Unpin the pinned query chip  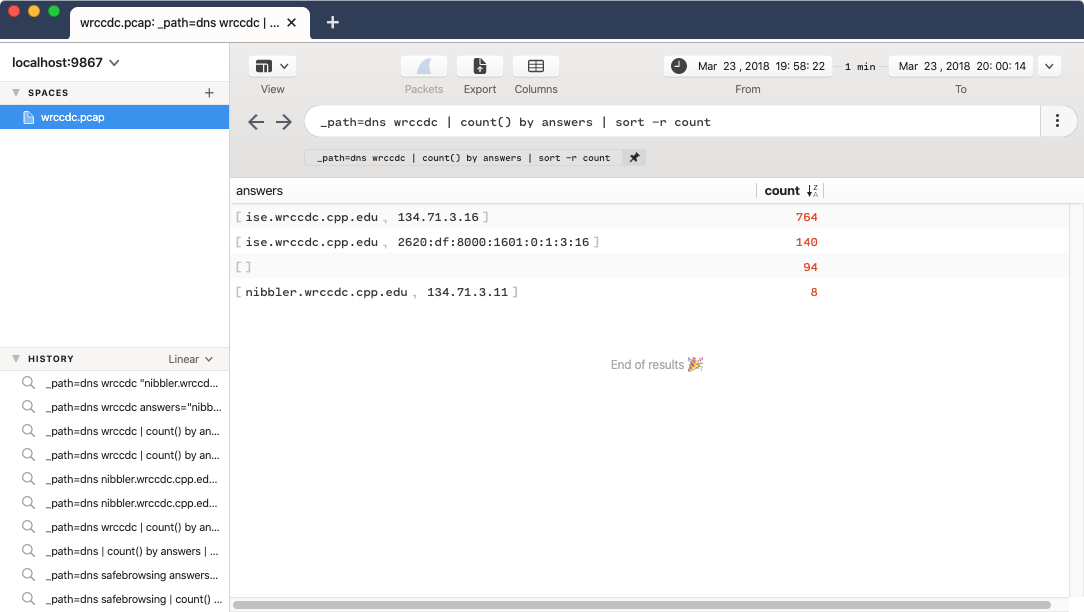pos(633,157)
